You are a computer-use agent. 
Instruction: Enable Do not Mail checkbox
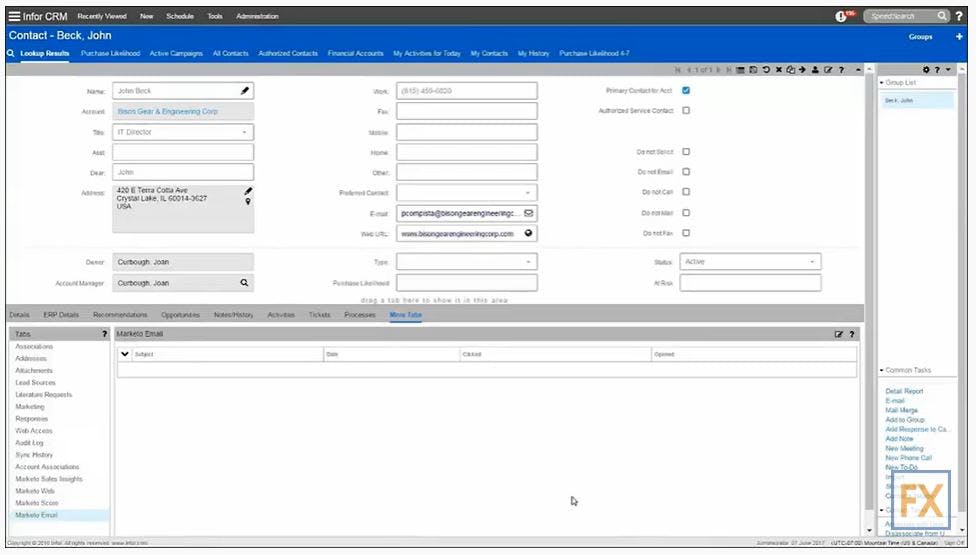[686, 213]
